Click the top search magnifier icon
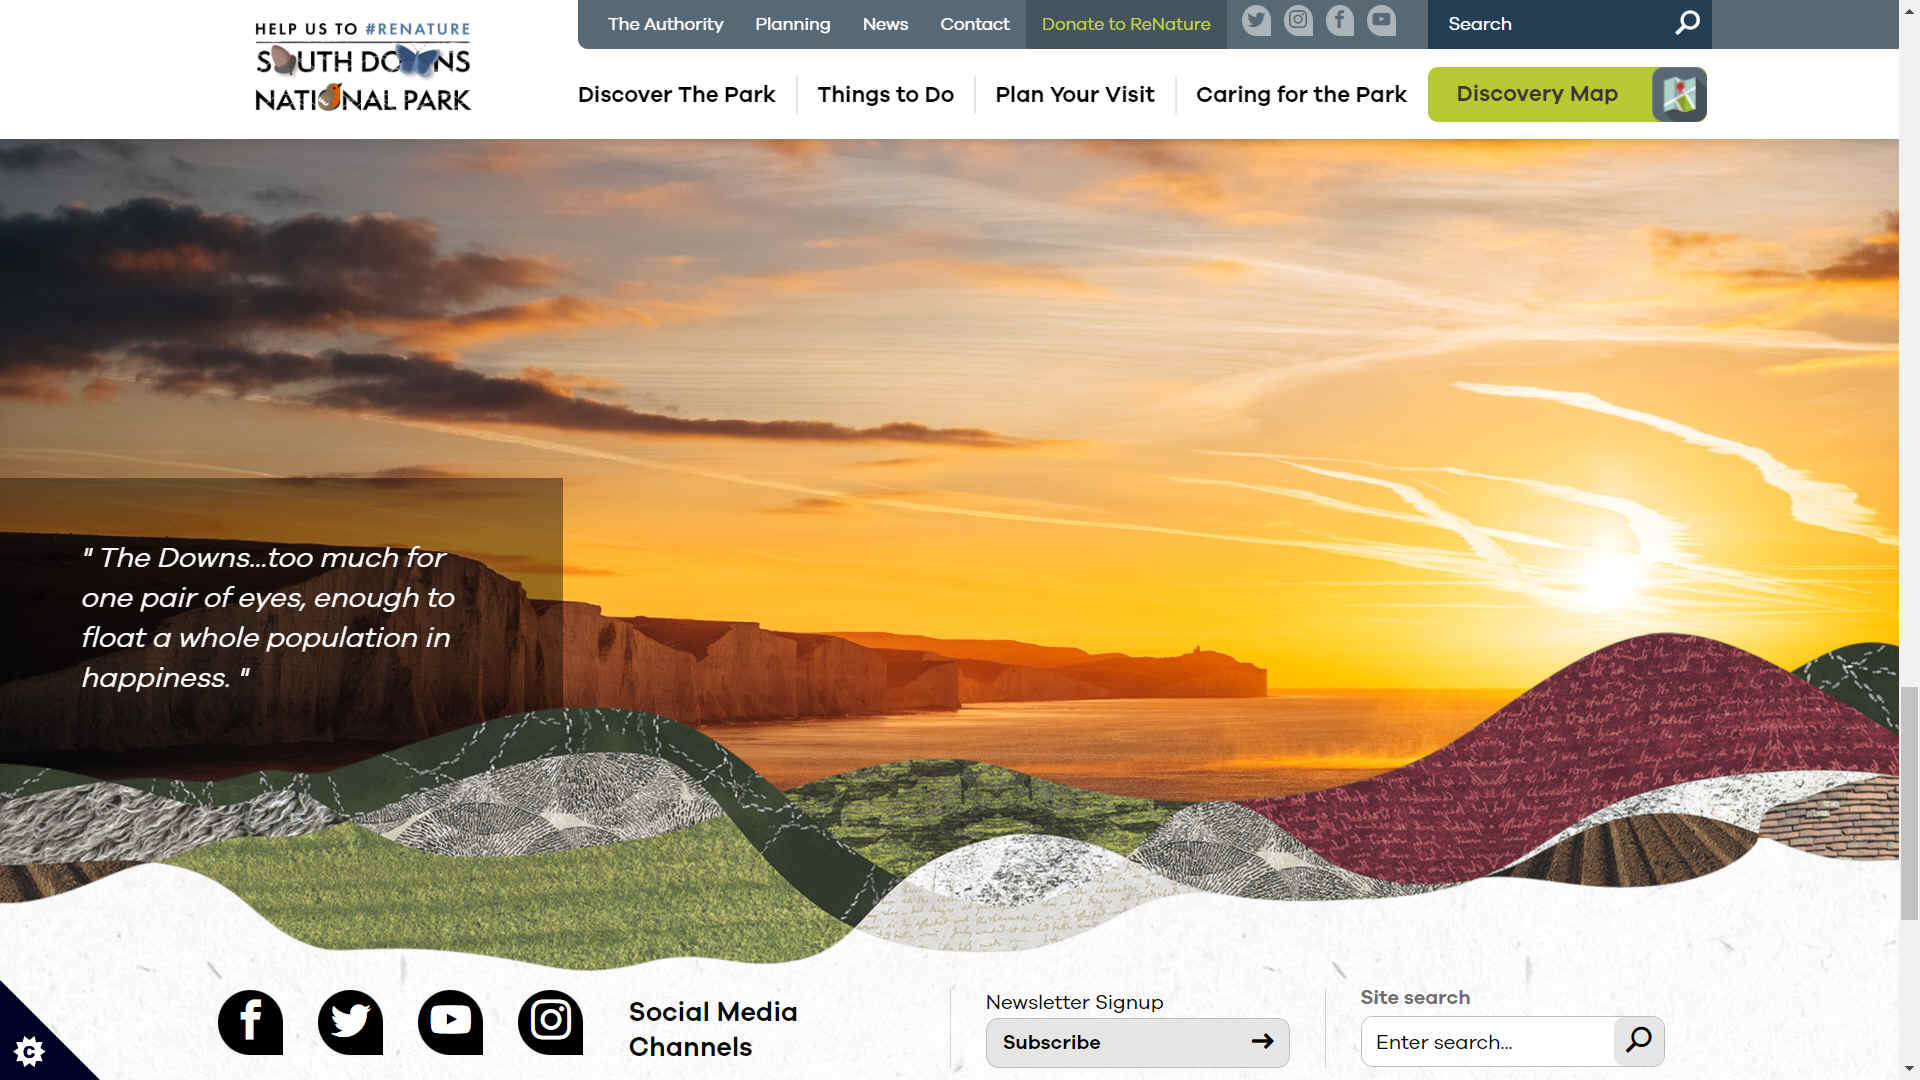This screenshot has height=1080, width=1920. click(x=1687, y=23)
